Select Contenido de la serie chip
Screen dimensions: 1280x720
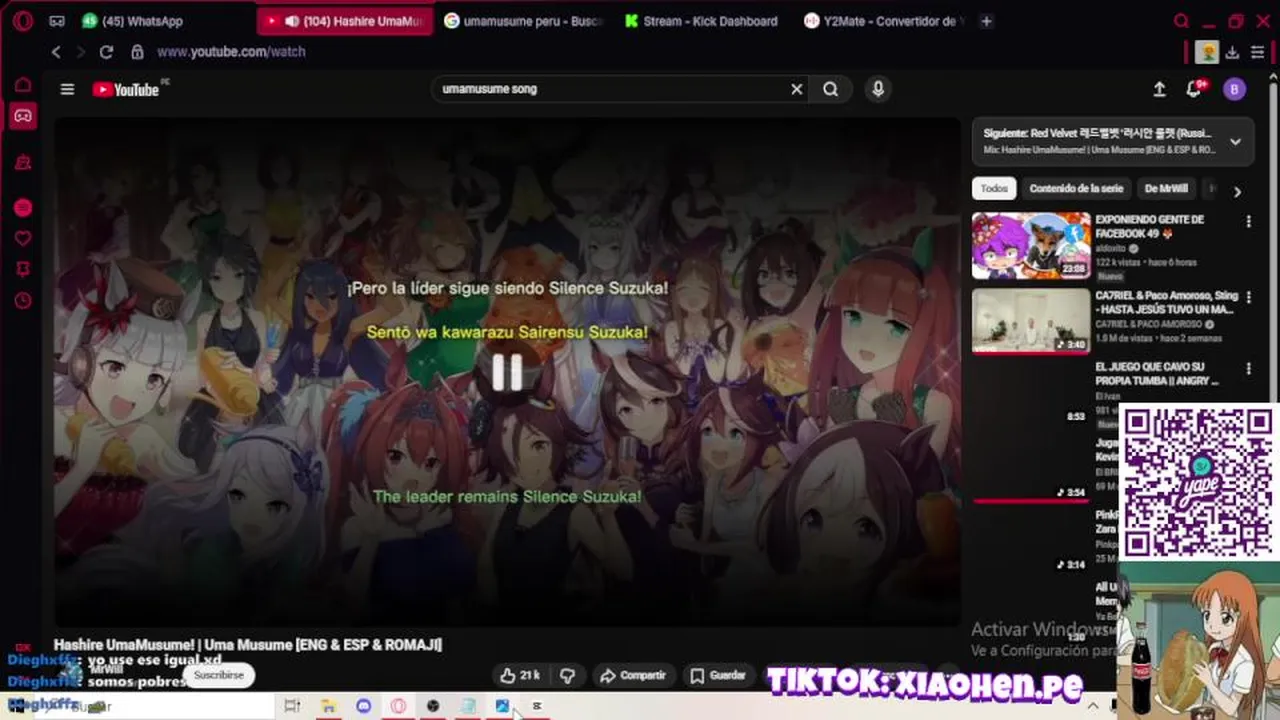[1076, 188]
